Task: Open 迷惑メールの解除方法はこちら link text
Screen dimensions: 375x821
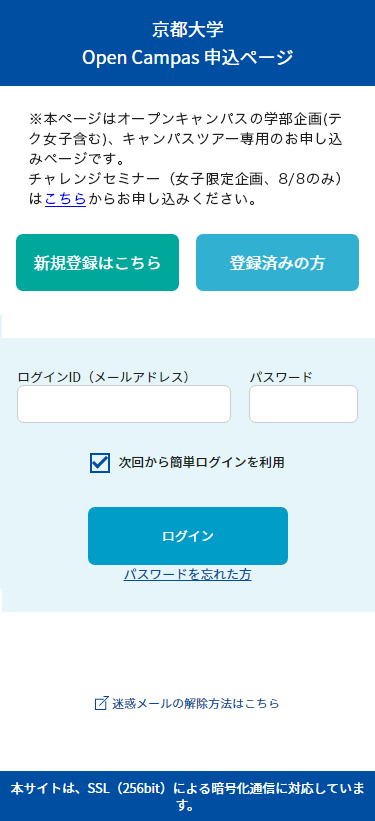Action: click(195, 703)
